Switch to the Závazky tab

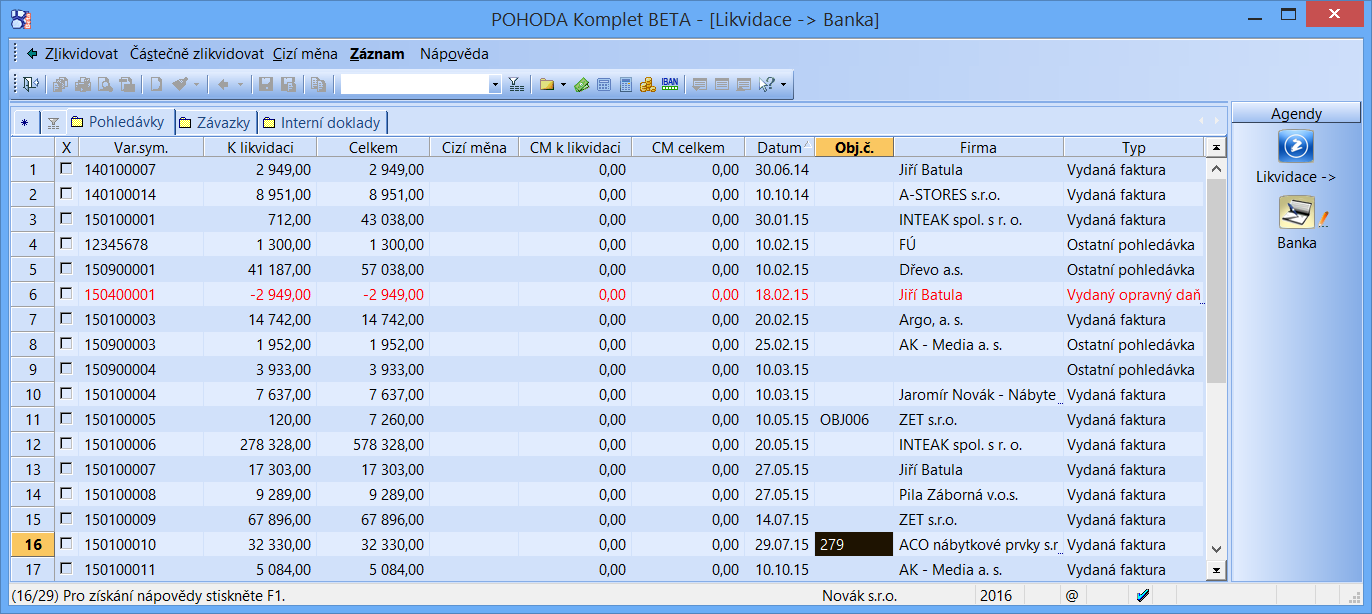click(x=213, y=123)
